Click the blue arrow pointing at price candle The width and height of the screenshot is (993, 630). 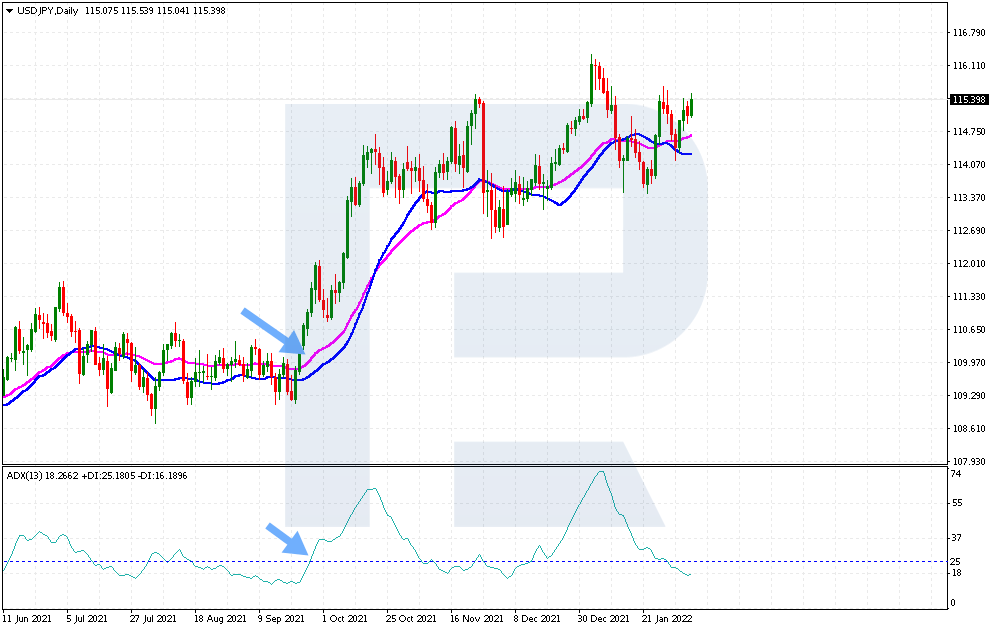[x=274, y=332]
